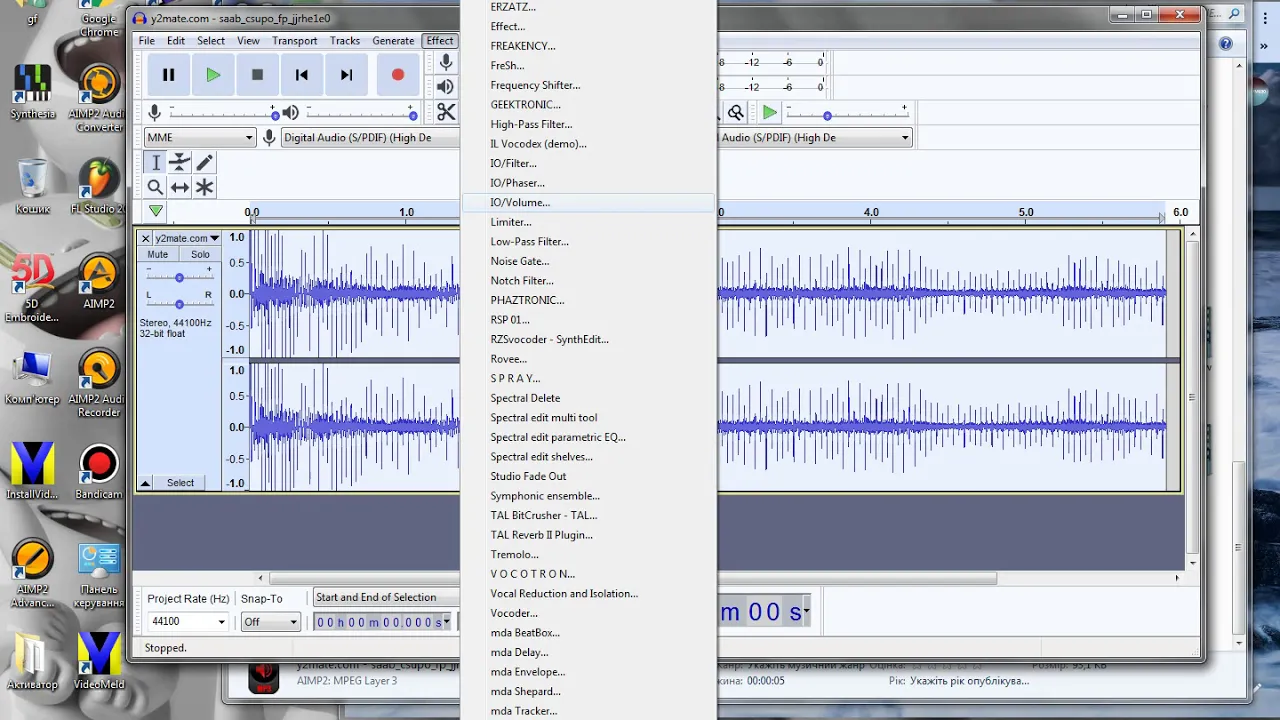Viewport: 1280px width, 720px height.
Task: Adjust the playback volume slider
Action: [361, 113]
